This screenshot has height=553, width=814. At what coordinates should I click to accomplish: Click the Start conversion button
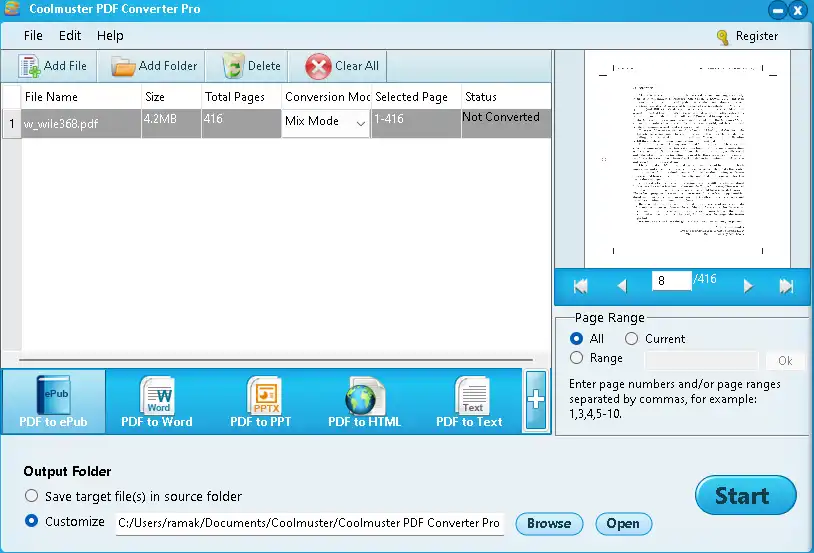click(745, 496)
